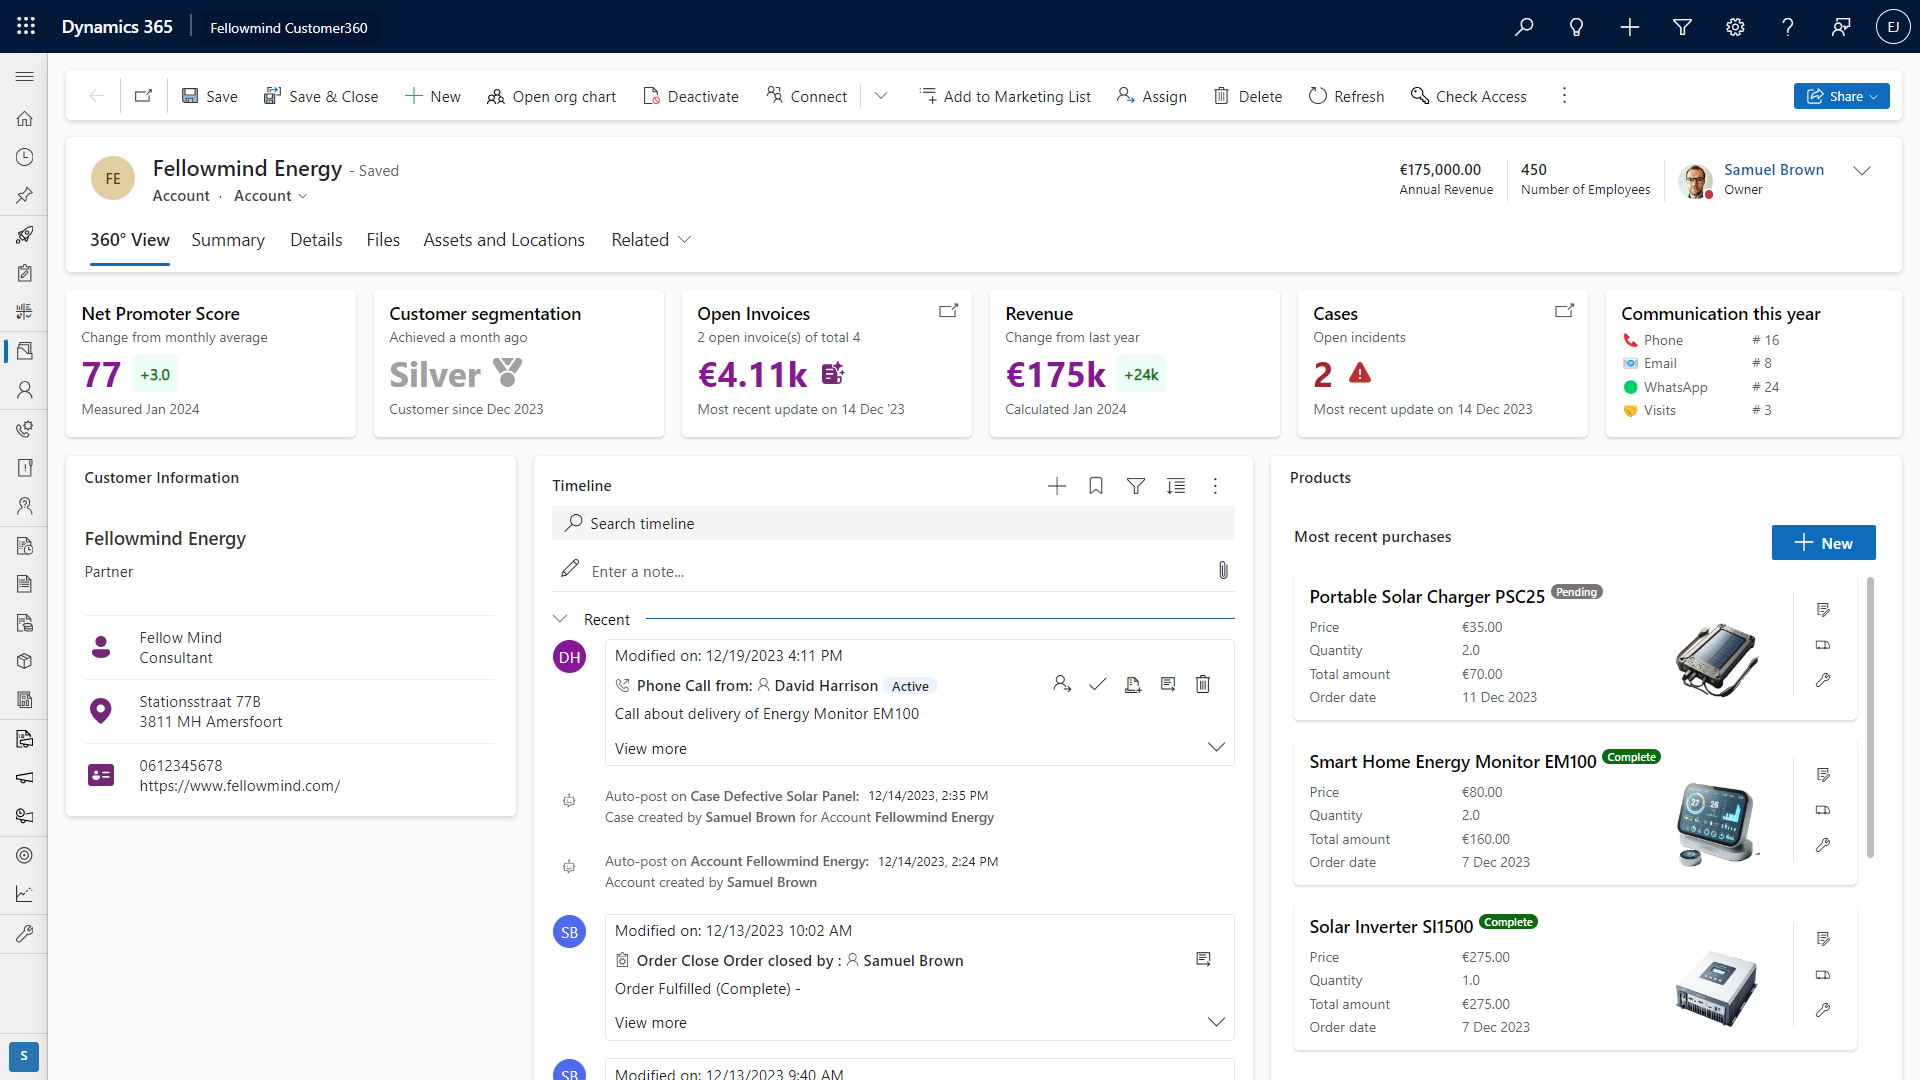Expand View more on the Phone Call entry
The image size is (1920, 1080).
(651, 749)
